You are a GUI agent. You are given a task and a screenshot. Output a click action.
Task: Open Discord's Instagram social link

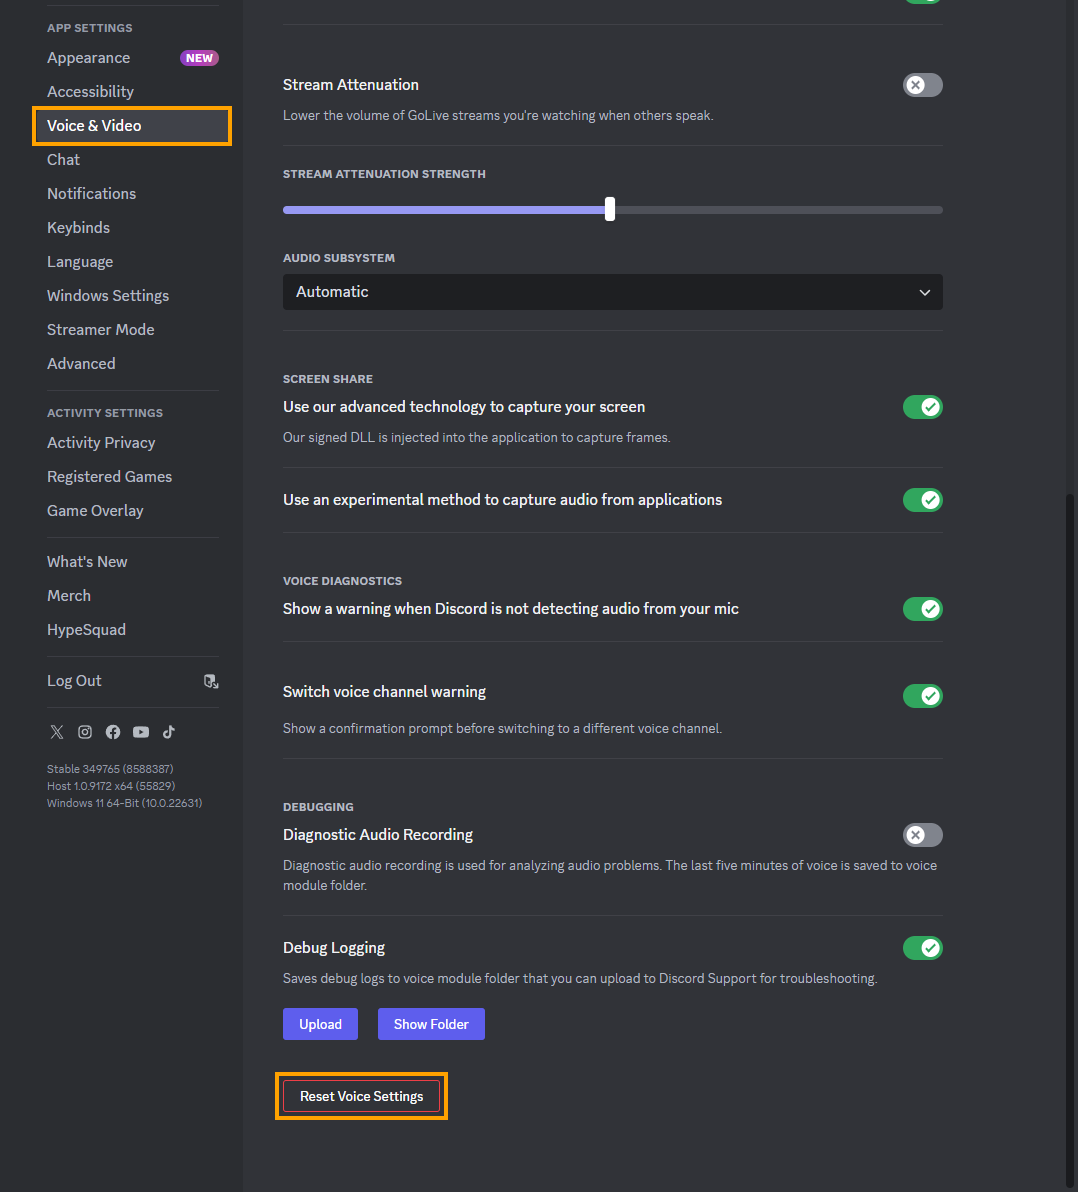point(85,732)
